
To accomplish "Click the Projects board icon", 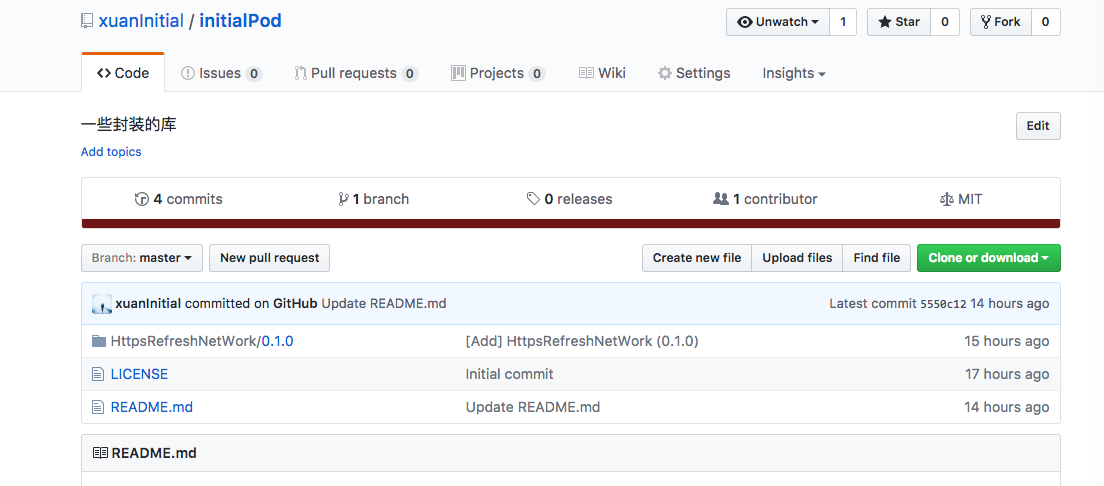I will point(458,73).
